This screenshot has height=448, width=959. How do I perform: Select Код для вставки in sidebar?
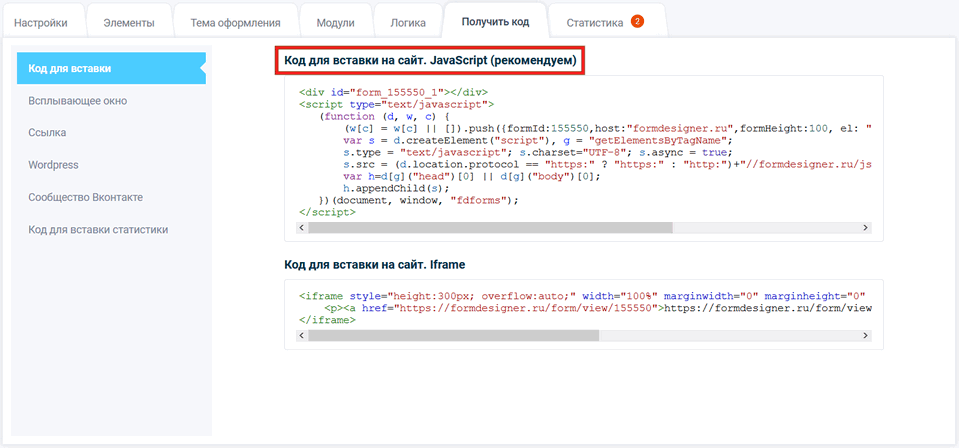(x=110, y=69)
